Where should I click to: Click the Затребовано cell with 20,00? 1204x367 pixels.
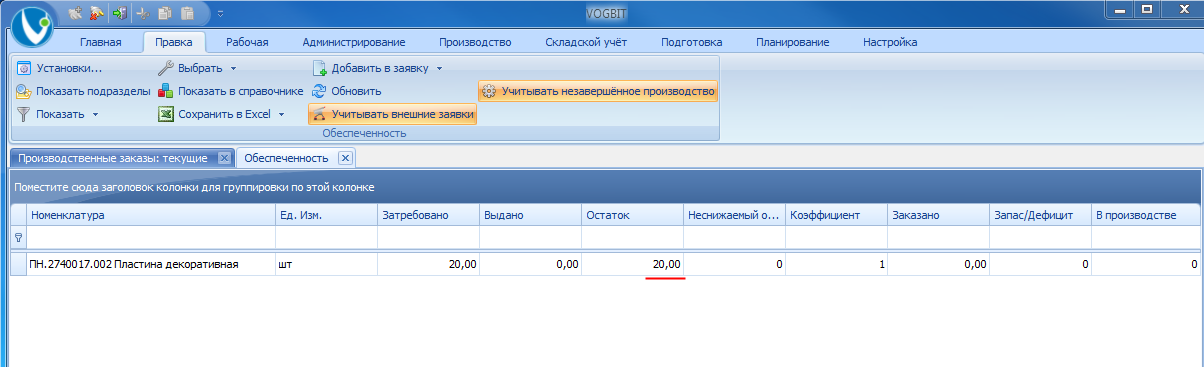pyautogui.click(x=428, y=264)
